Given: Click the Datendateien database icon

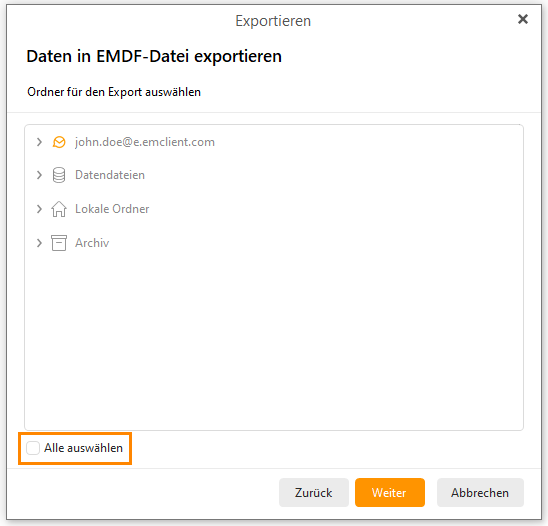Looking at the screenshot, I should click(x=59, y=175).
